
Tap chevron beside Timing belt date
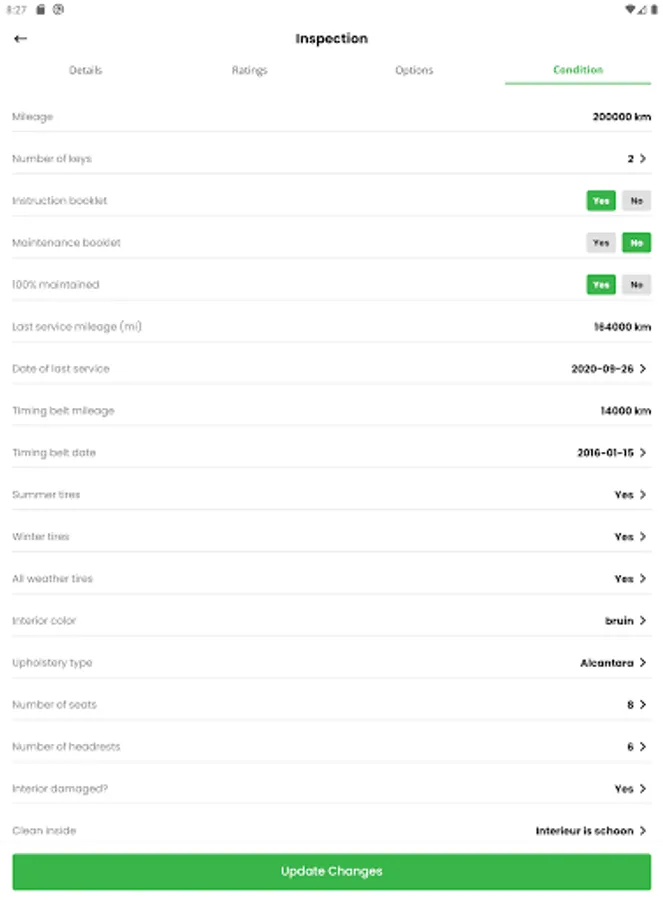(643, 453)
